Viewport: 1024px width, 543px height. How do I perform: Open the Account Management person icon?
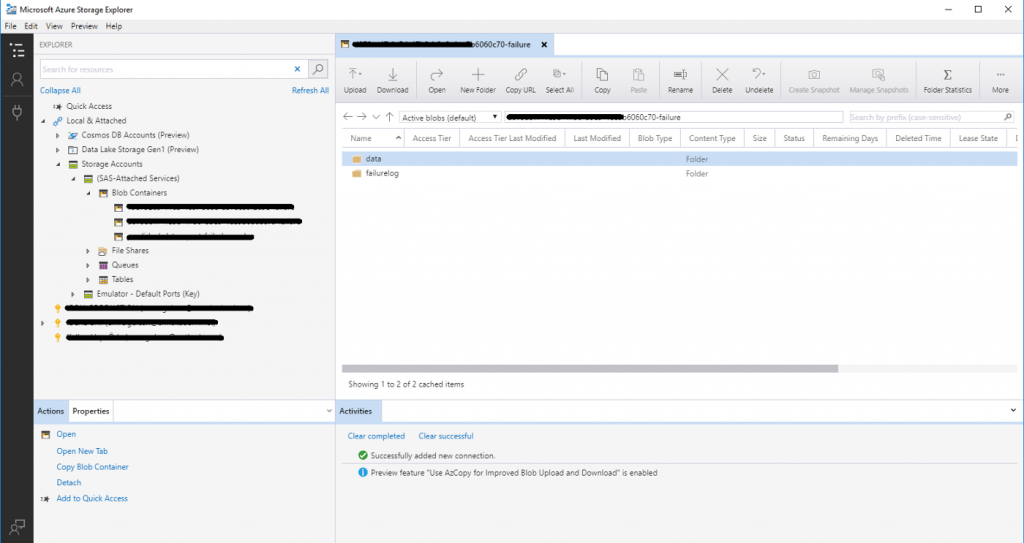17,80
